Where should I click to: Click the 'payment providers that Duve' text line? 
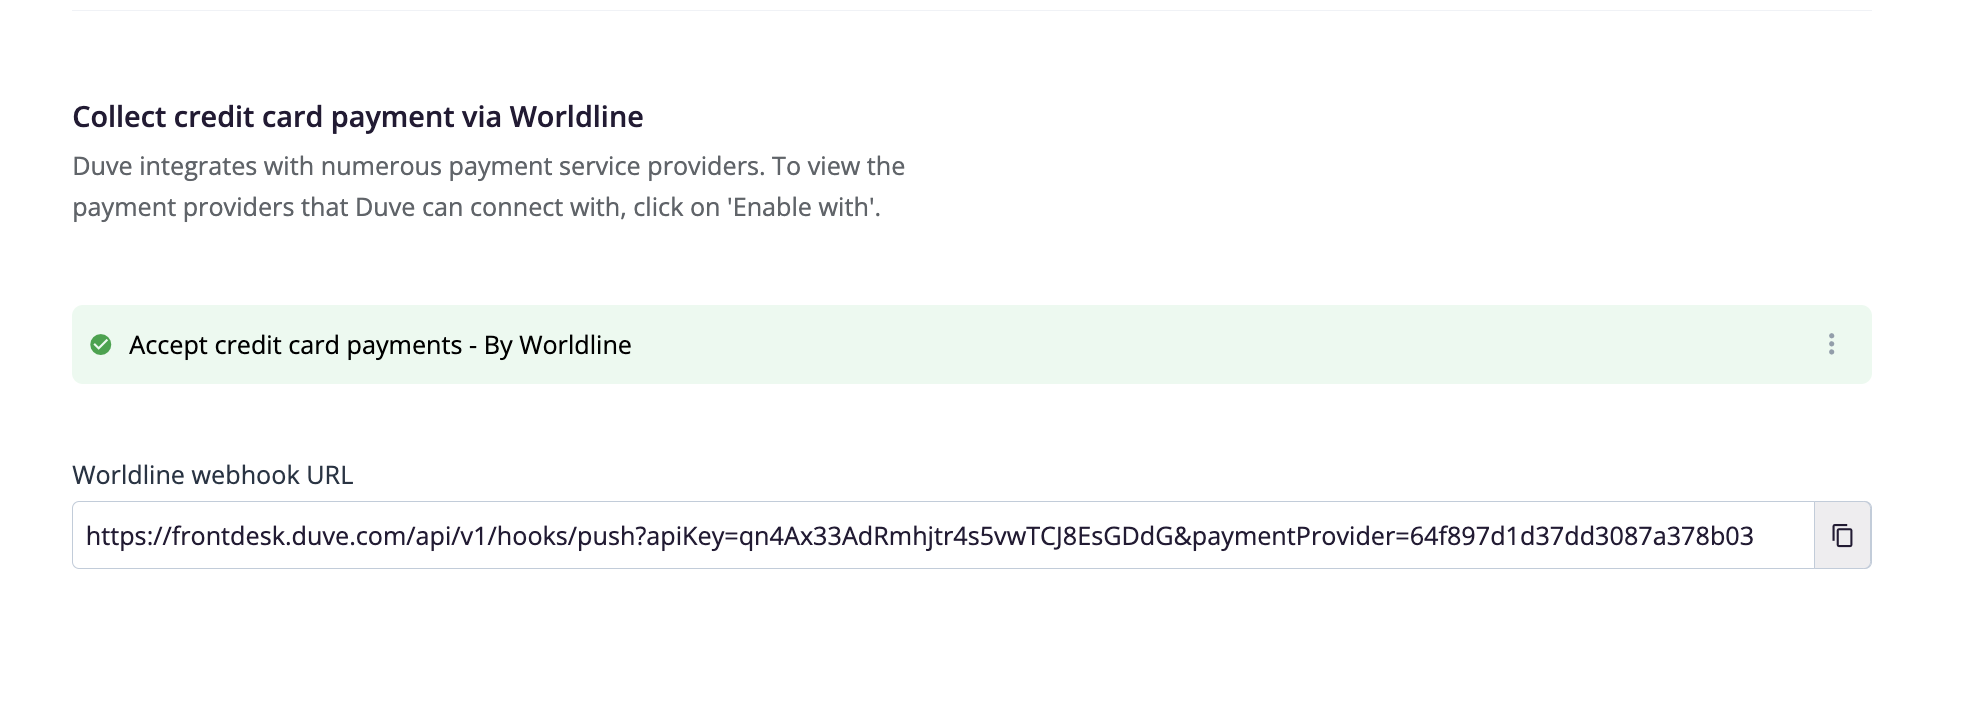(477, 208)
